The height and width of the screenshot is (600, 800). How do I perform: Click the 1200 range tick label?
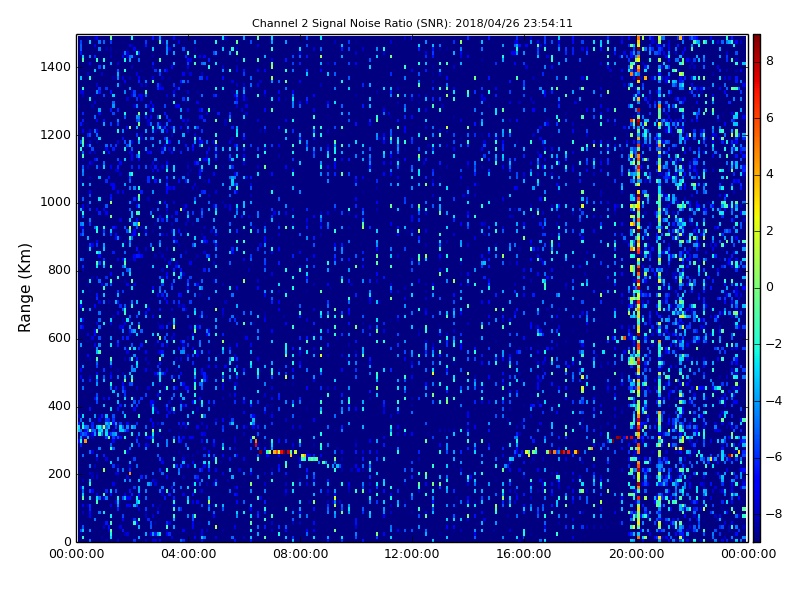coord(56,135)
